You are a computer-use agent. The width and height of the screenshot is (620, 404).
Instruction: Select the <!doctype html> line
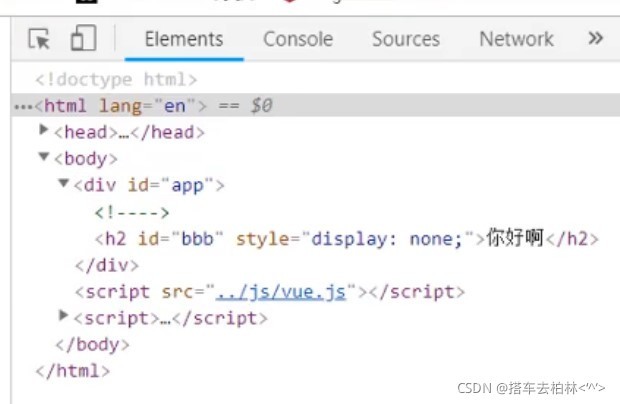[x=116, y=79]
